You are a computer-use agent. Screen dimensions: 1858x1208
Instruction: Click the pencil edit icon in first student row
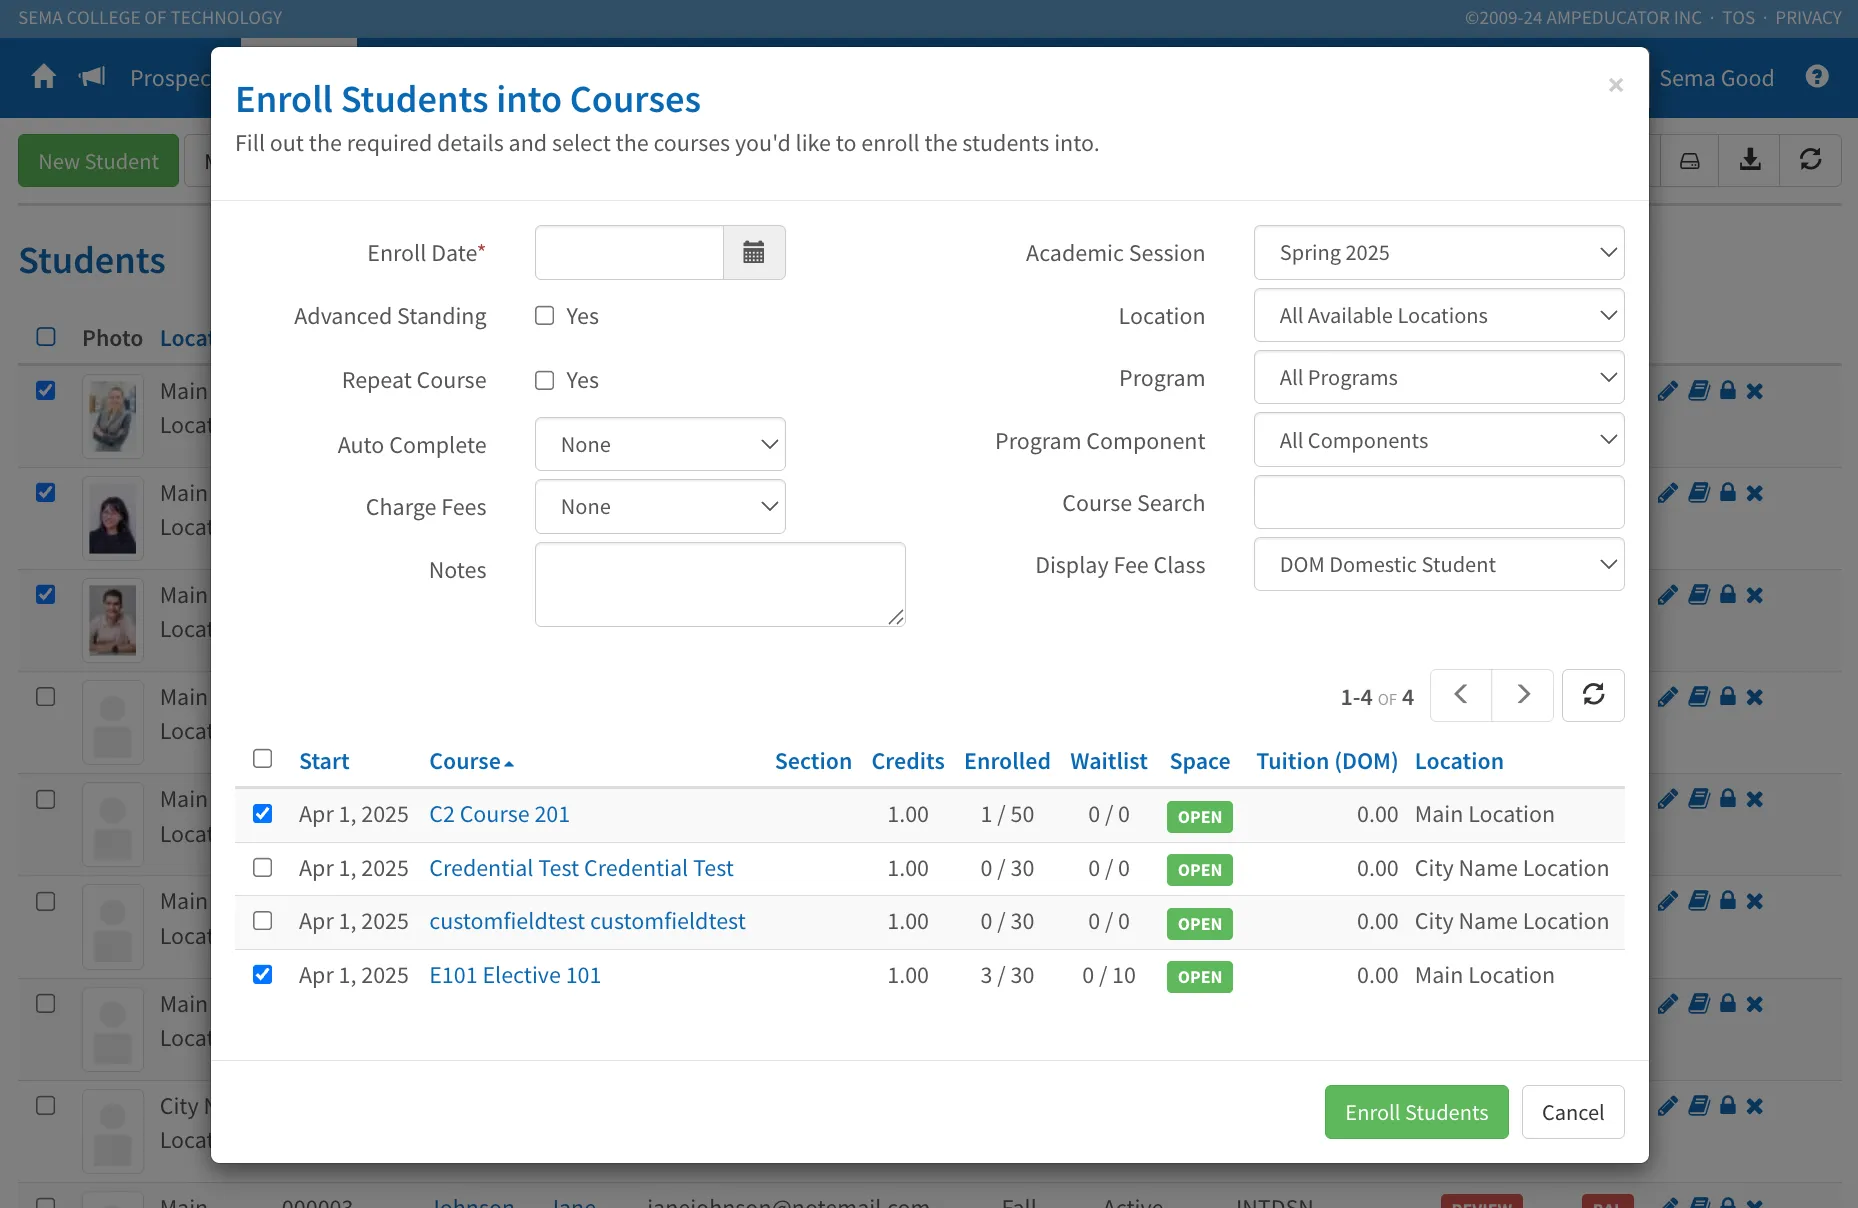(x=1667, y=391)
